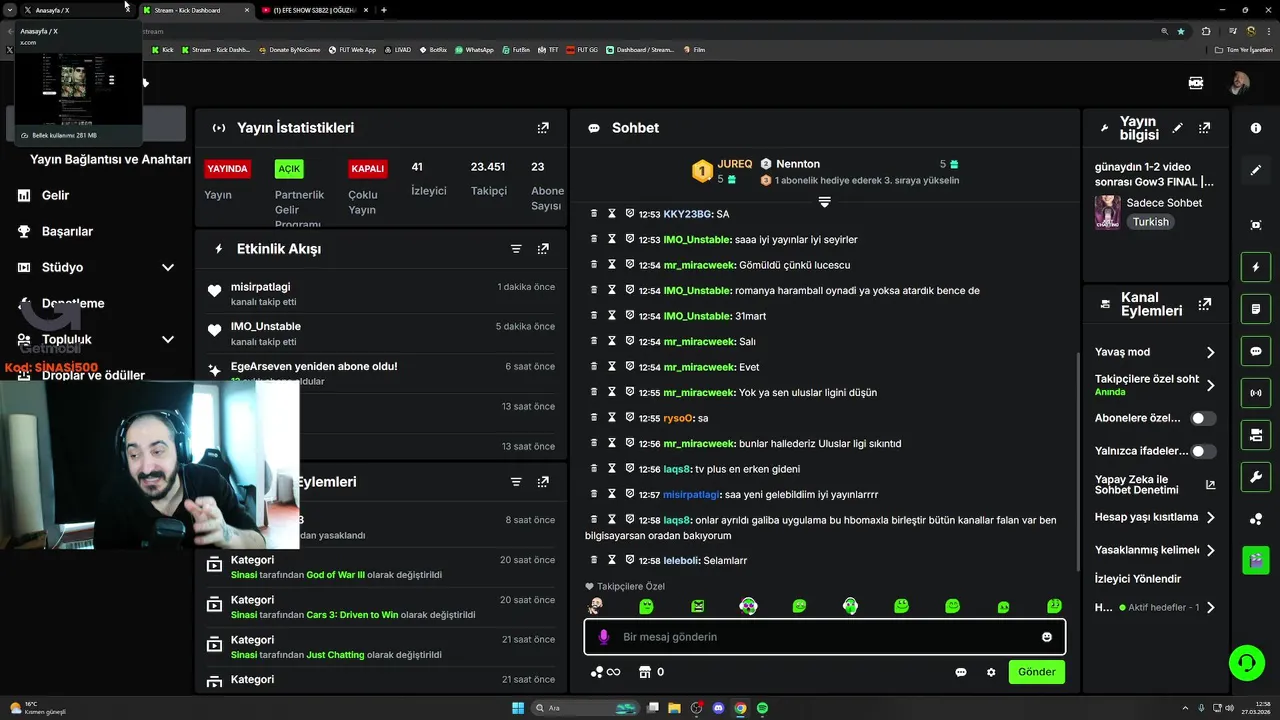This screenshot has height=720, width=1280.
Task: Open the profile avatar menu
Action: click(1239, 83)
